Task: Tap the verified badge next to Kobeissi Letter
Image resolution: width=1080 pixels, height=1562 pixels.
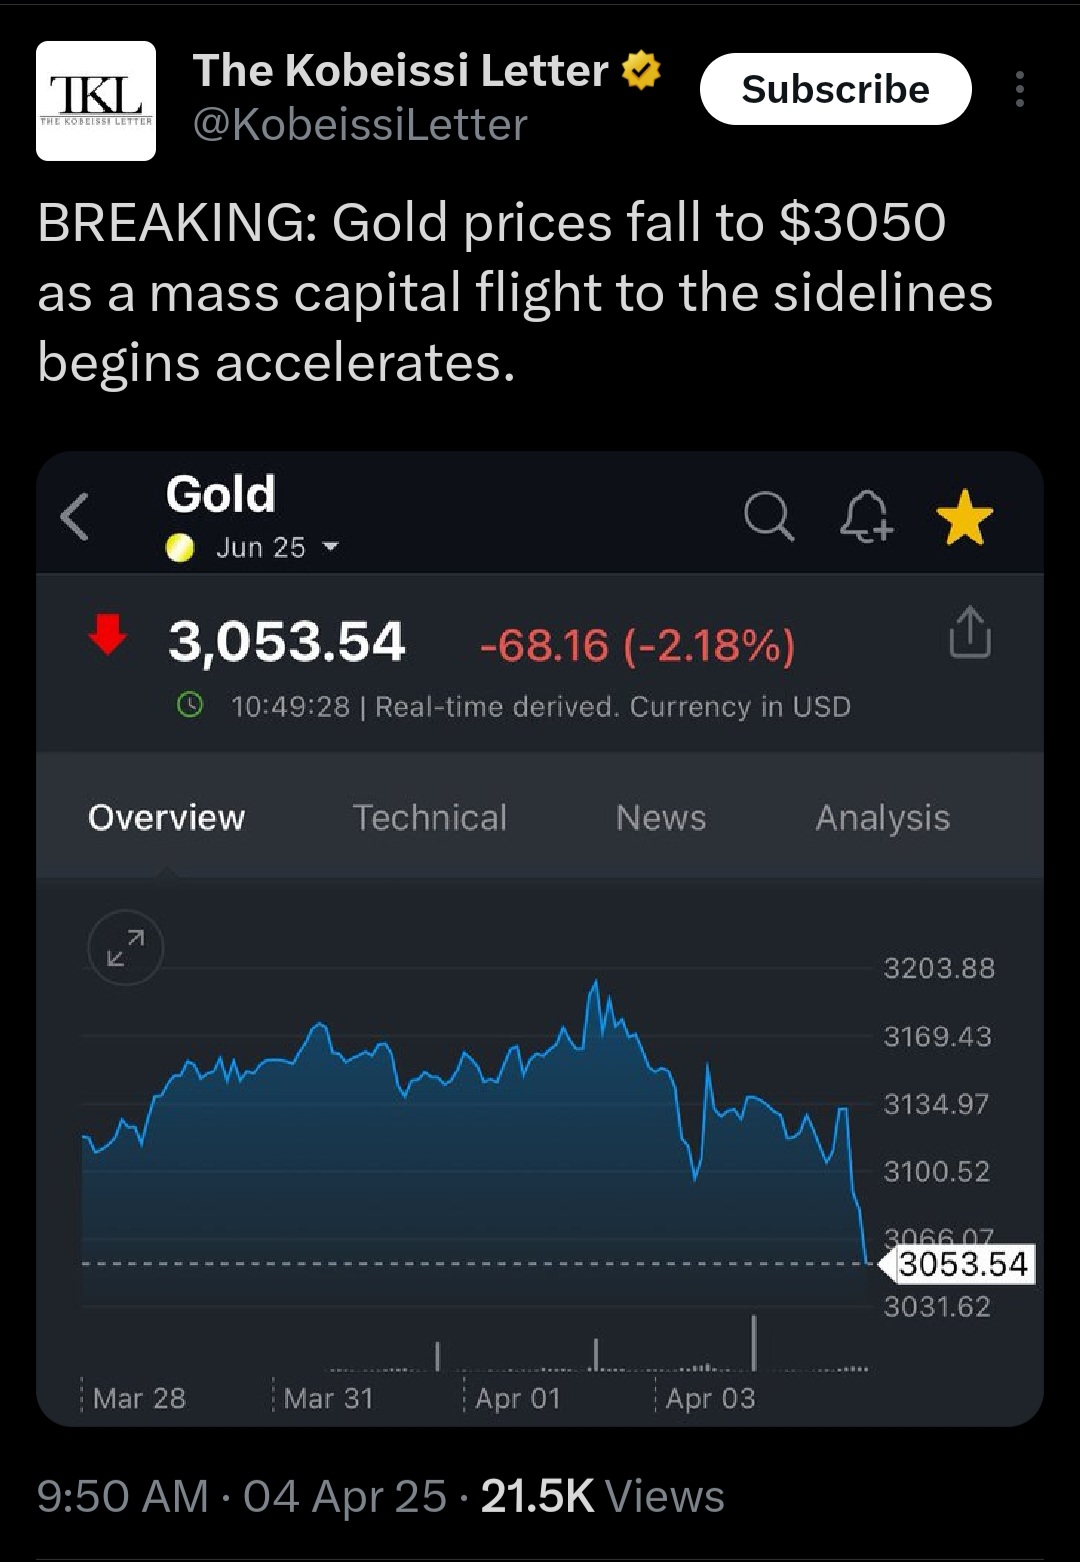Action: click(641, 71)
